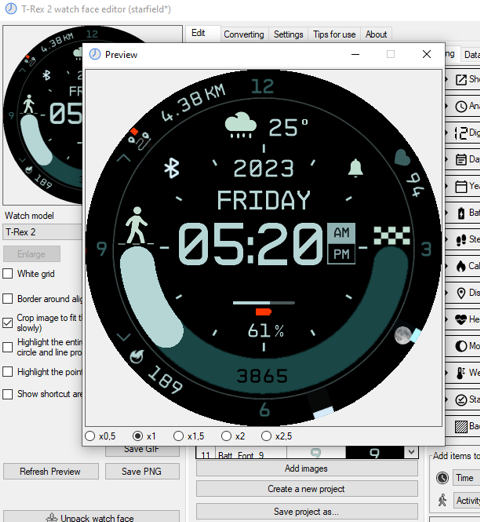
Task: Expand the Date section arrow
Action: [447, 160]
